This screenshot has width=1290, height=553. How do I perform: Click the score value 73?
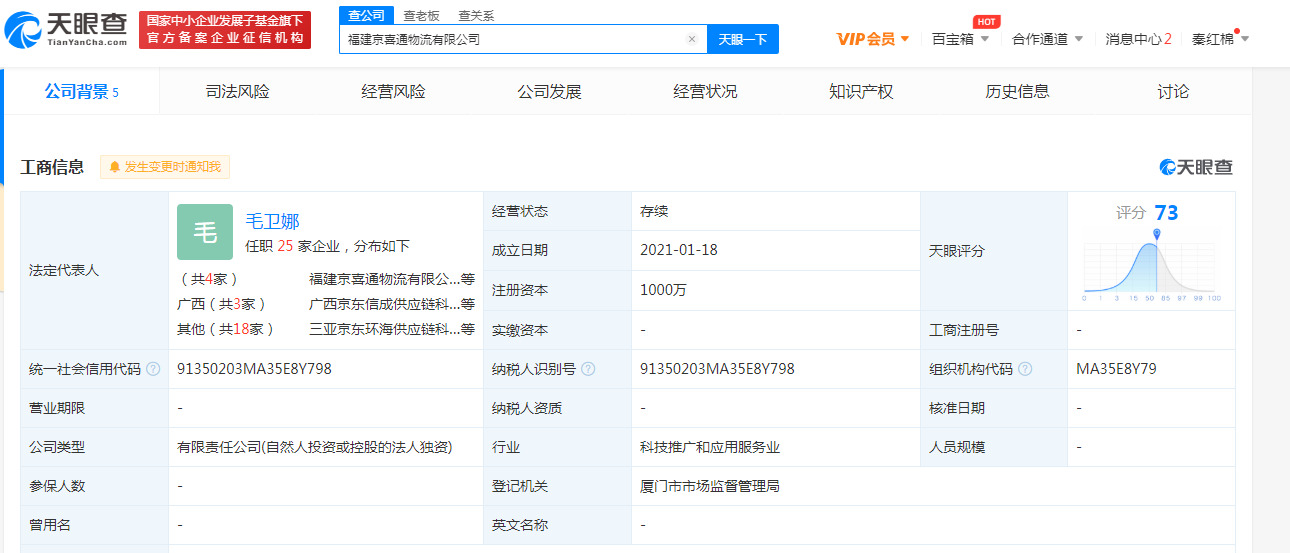click(x=1166, y=212)
